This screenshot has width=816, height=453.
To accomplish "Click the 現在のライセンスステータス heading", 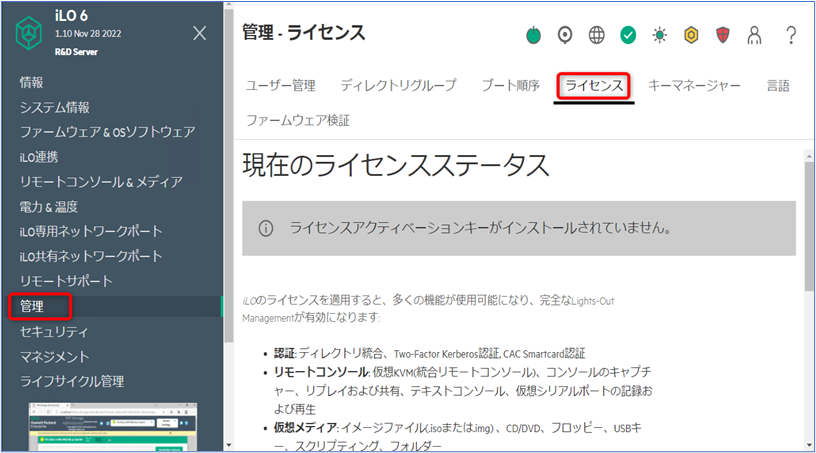I will pos(396,165).
